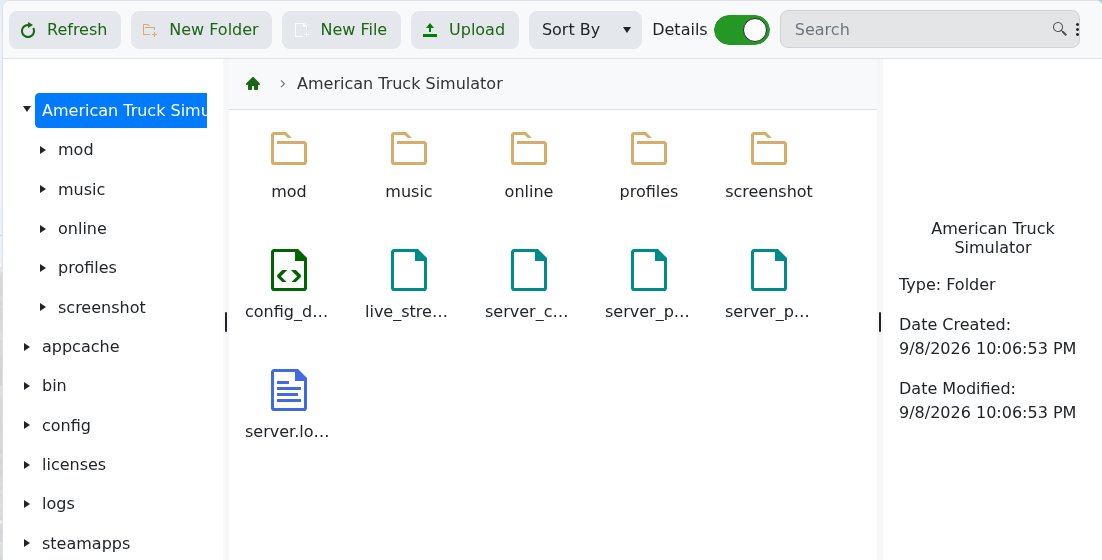Go to home via breadcrumb house icon
Viewport: 1102px width, 560px height.
253,84
